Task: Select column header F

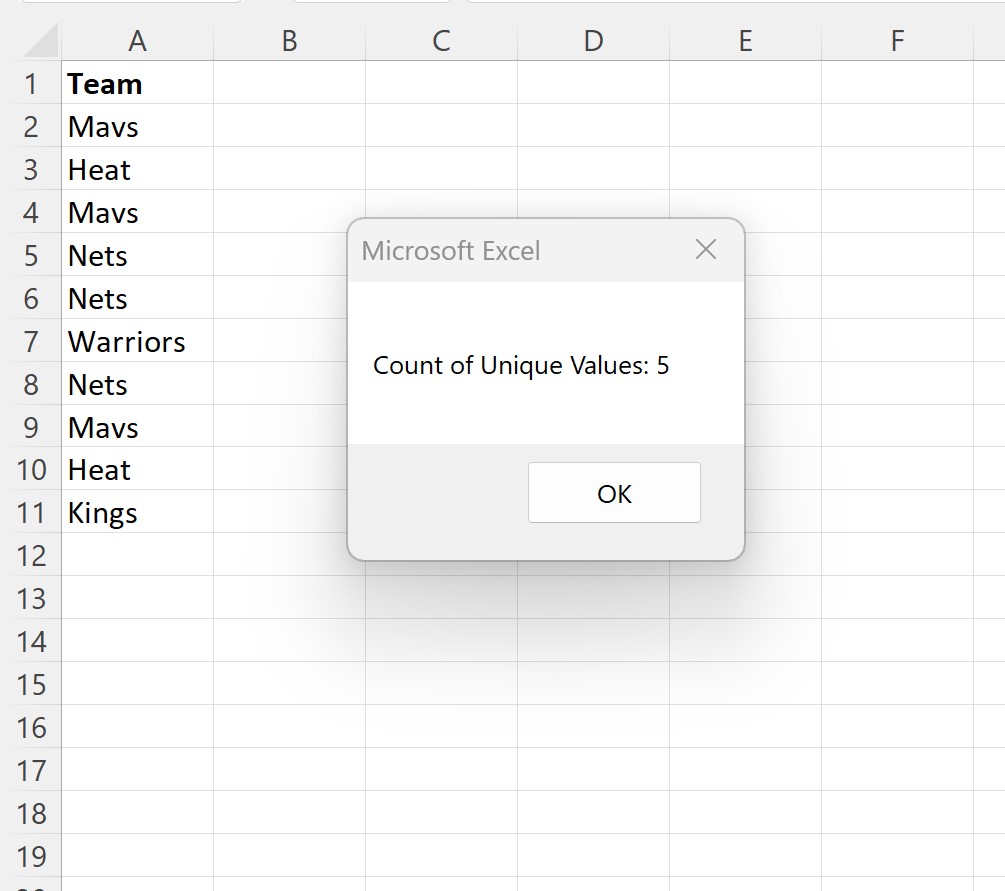Action: [896, 42]
